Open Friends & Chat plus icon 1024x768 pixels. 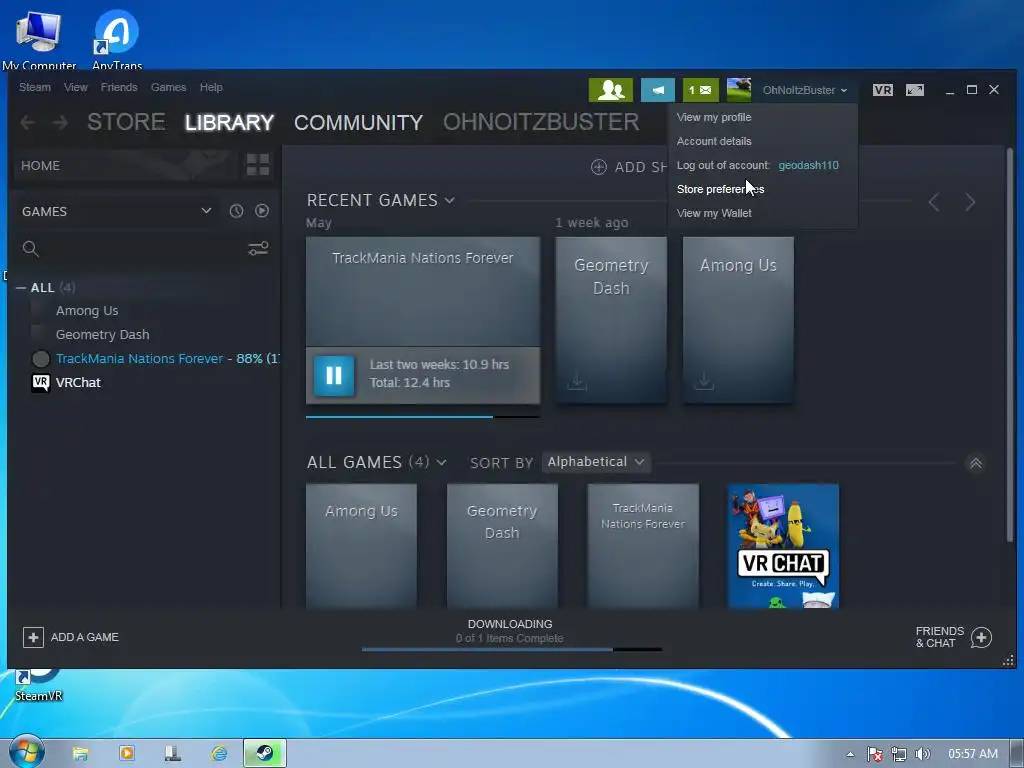(982, 637)
